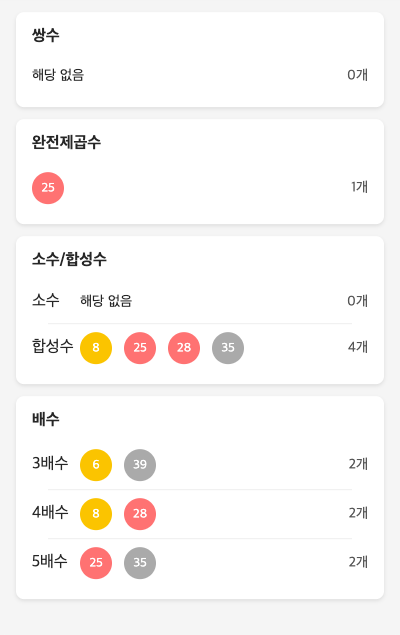Click the 4개 count in 합성수 row
The height and width of the screenshot is (635, 400).
pyautogui.click(x=358, y=347)
